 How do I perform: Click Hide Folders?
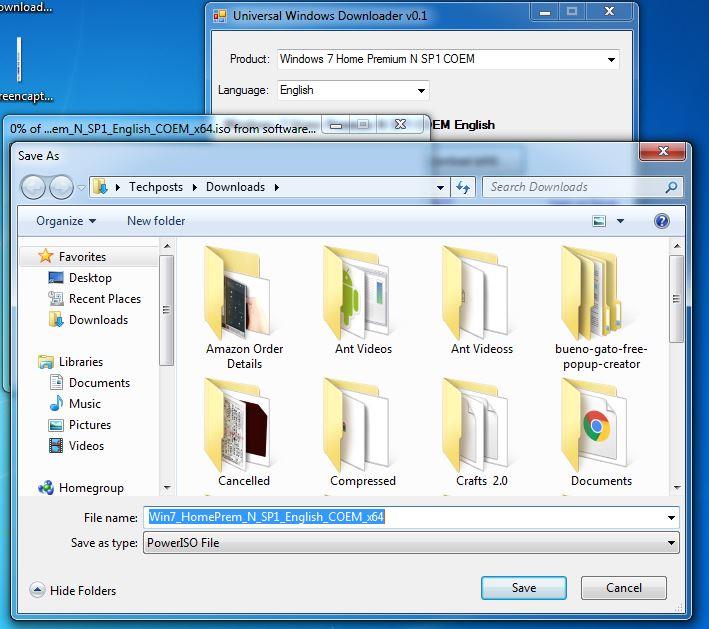[73, 590]
